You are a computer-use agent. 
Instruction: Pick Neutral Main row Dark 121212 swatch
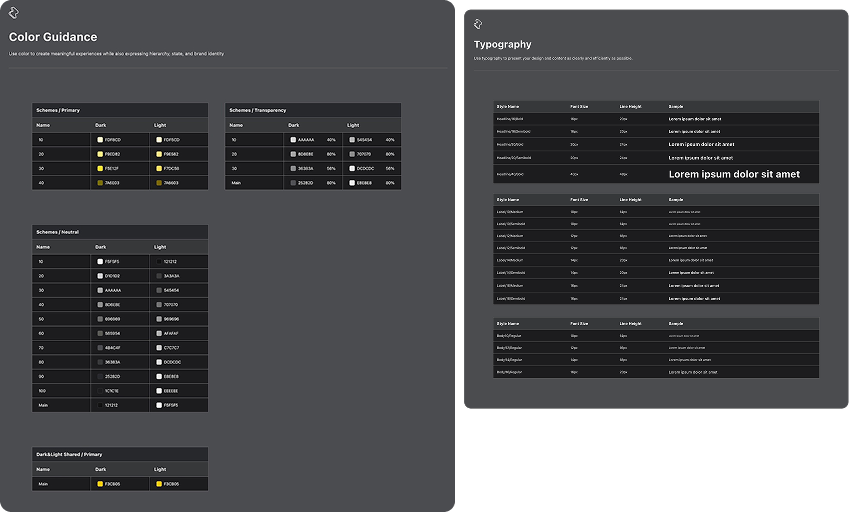pyautogui.click(x=100, y=405)
